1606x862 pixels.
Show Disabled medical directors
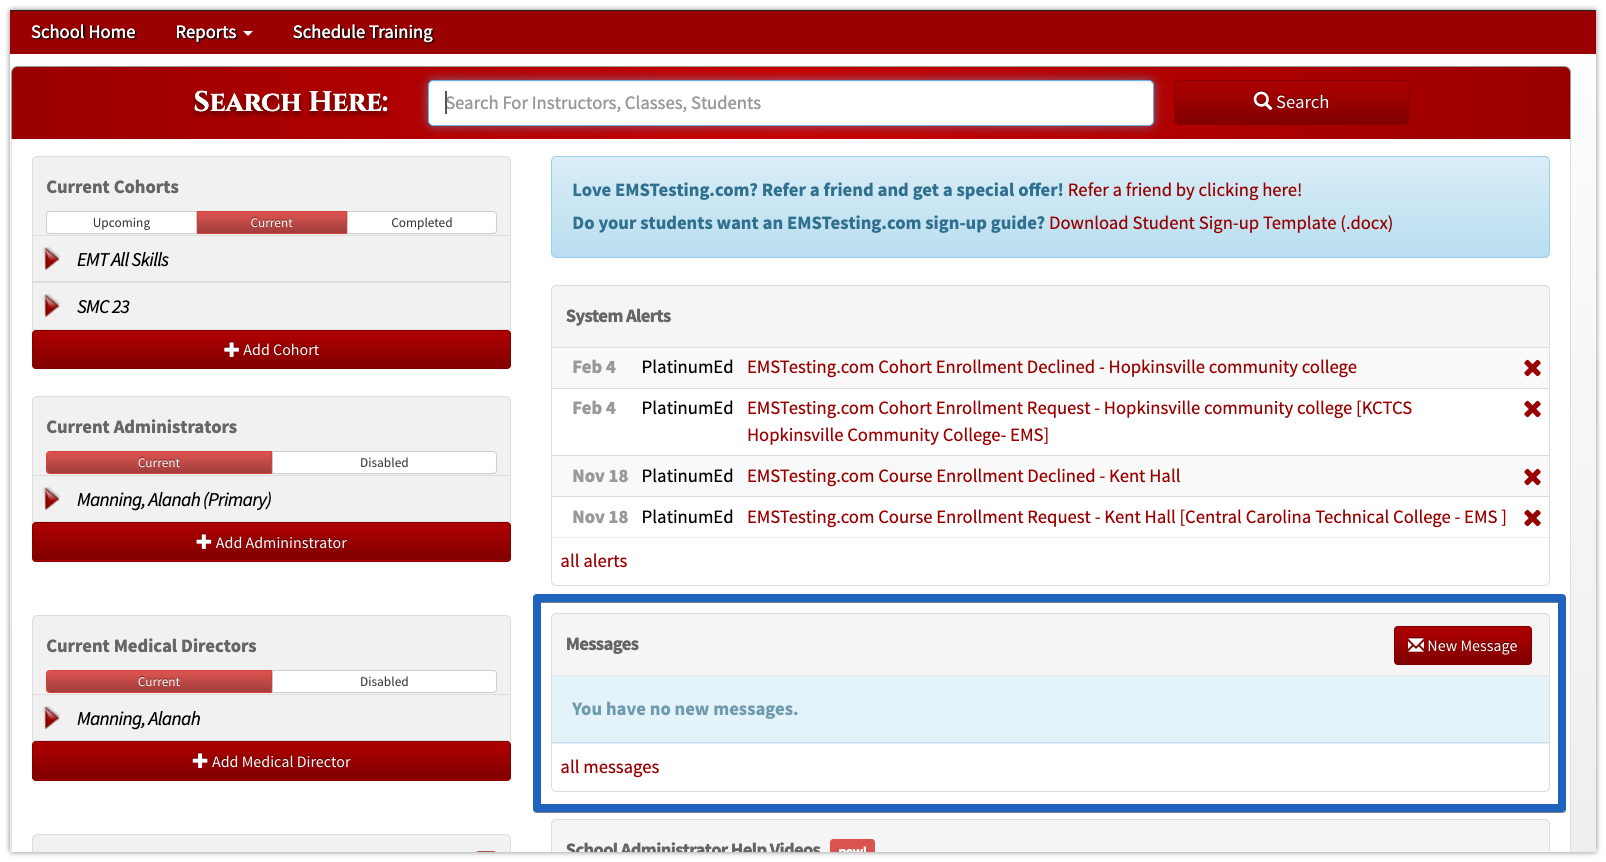384,682
